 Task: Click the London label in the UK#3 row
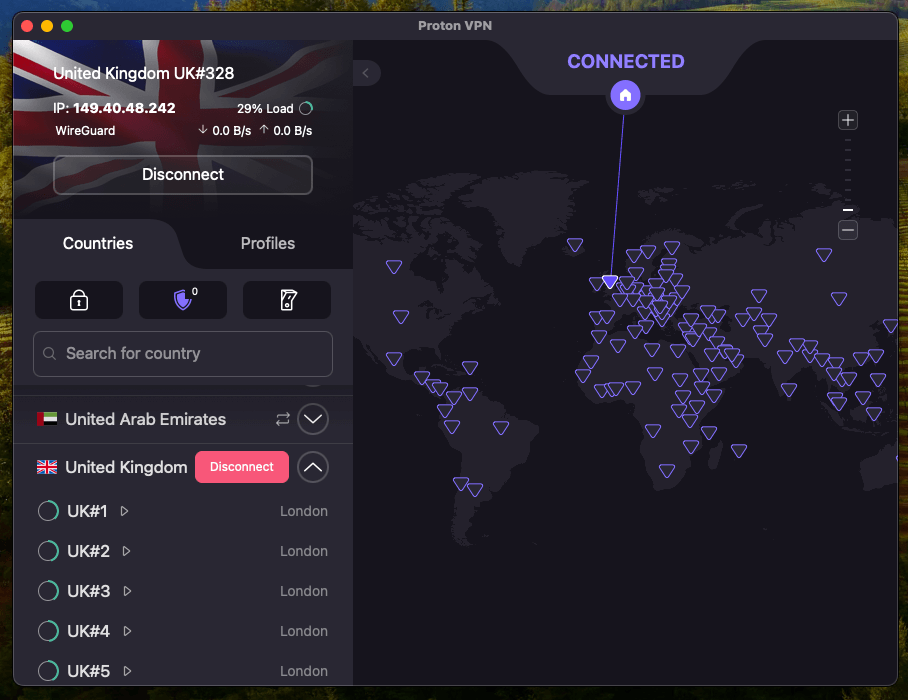pyautogui.click(x=304, y=591)
